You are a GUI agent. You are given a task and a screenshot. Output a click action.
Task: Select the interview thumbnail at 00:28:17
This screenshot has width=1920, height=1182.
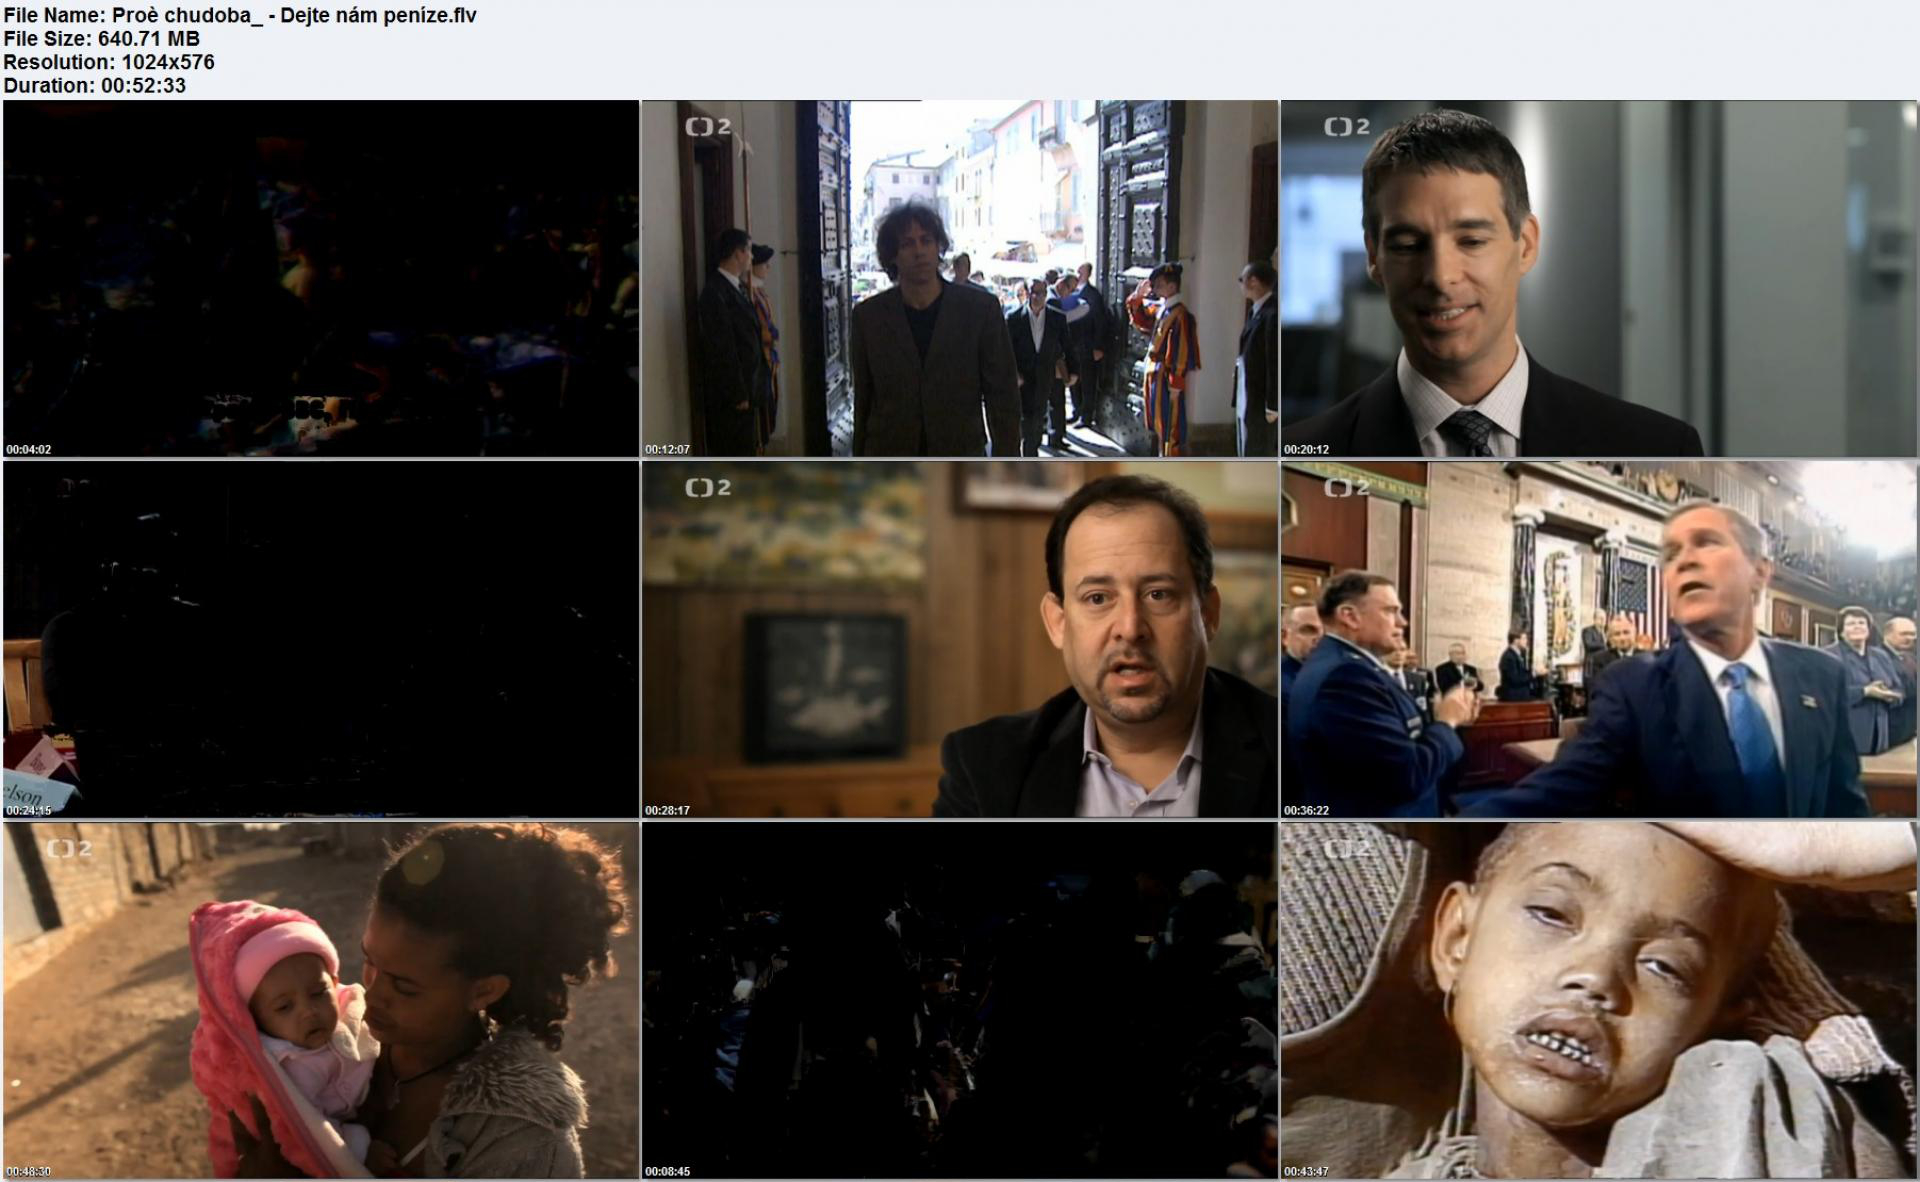tap(959, 639)
